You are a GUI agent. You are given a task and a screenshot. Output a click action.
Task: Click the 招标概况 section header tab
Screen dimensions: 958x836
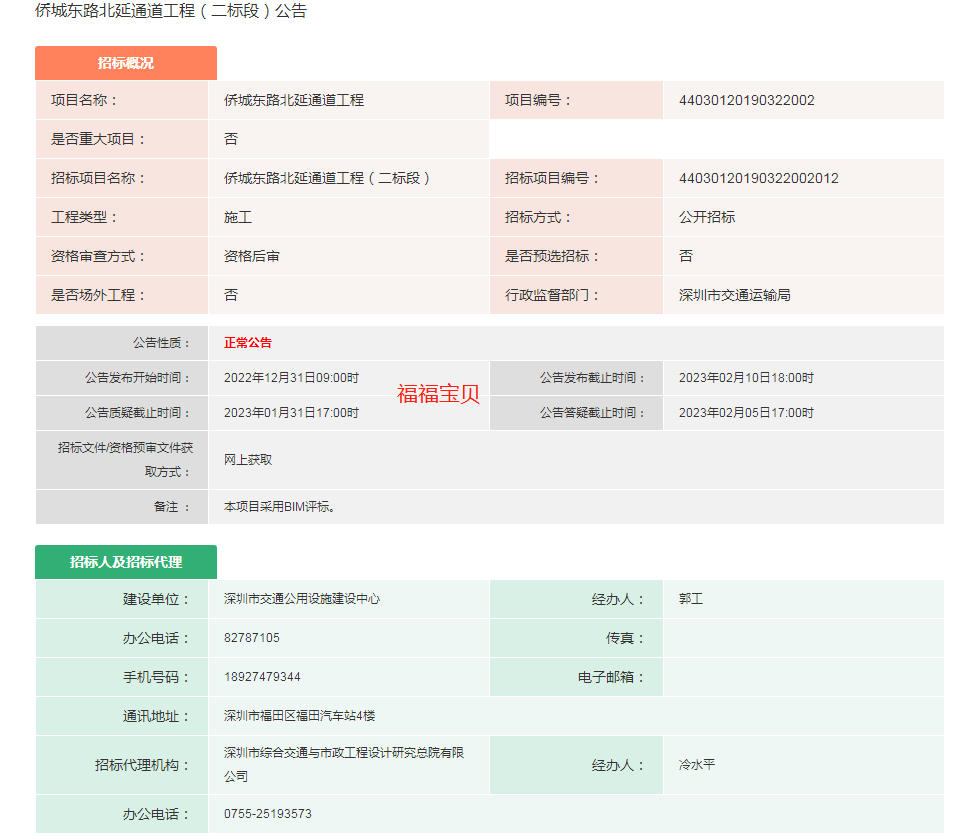point(126,63)
